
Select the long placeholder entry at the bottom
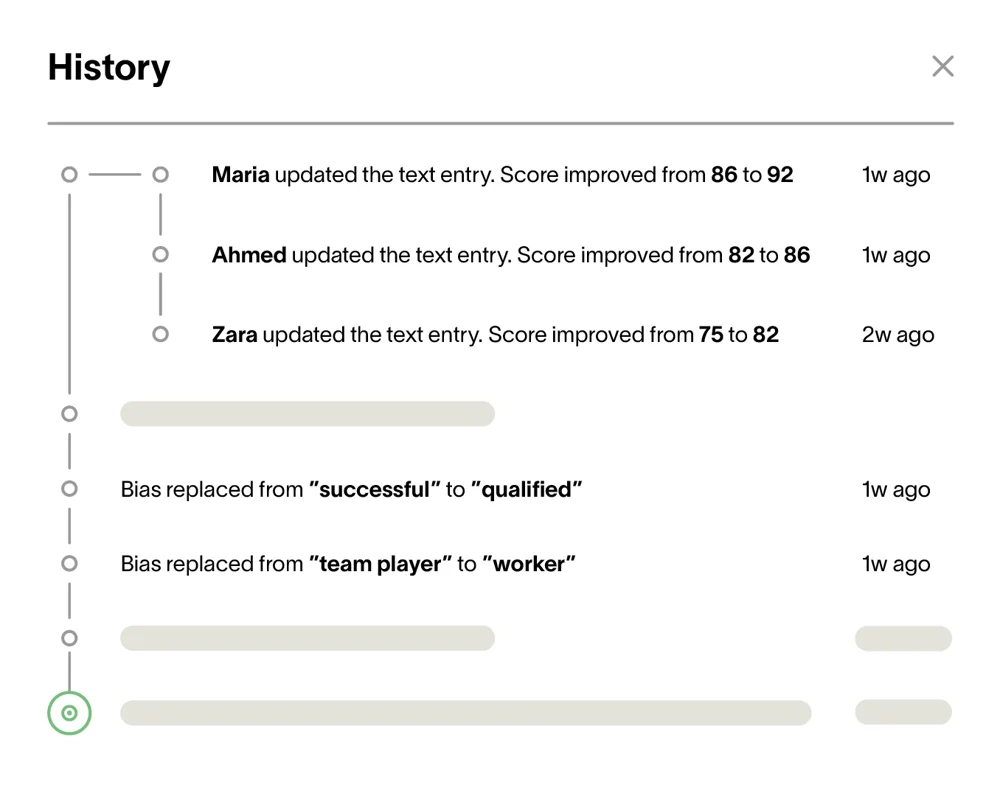[x=465, y=713]
